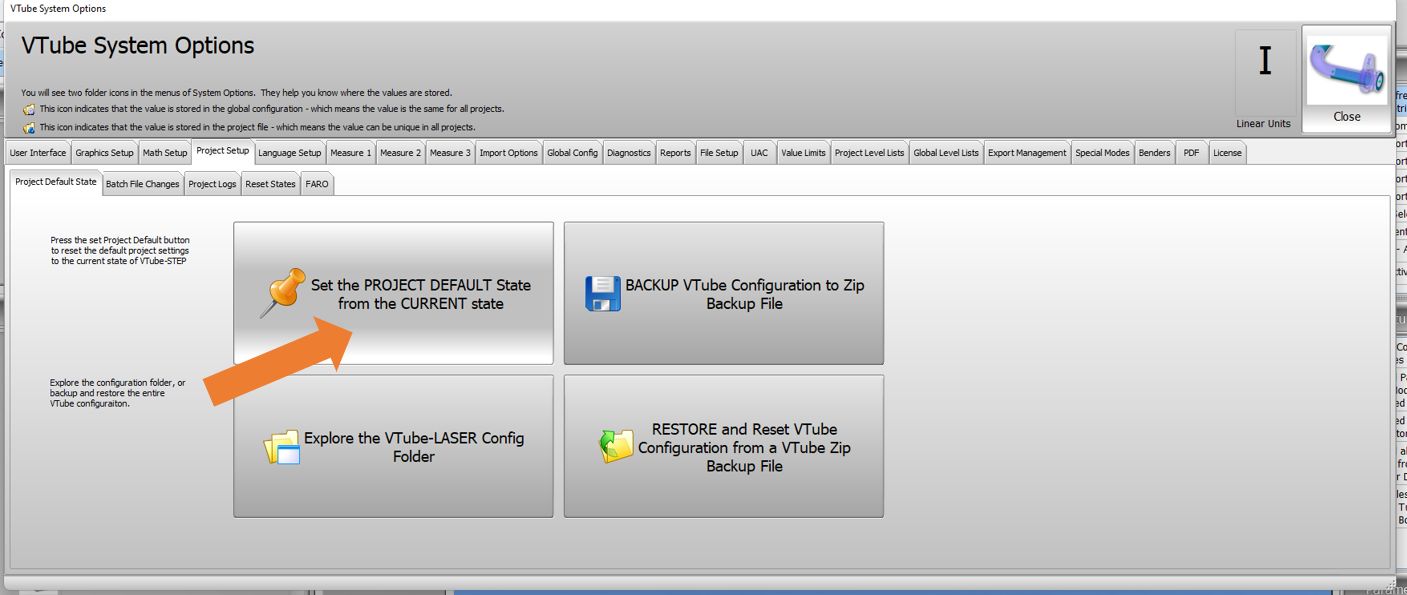The image size is (1407, 595).
Task: Click the green arrow restore folder icon
Action: click(x=616, y=446)
